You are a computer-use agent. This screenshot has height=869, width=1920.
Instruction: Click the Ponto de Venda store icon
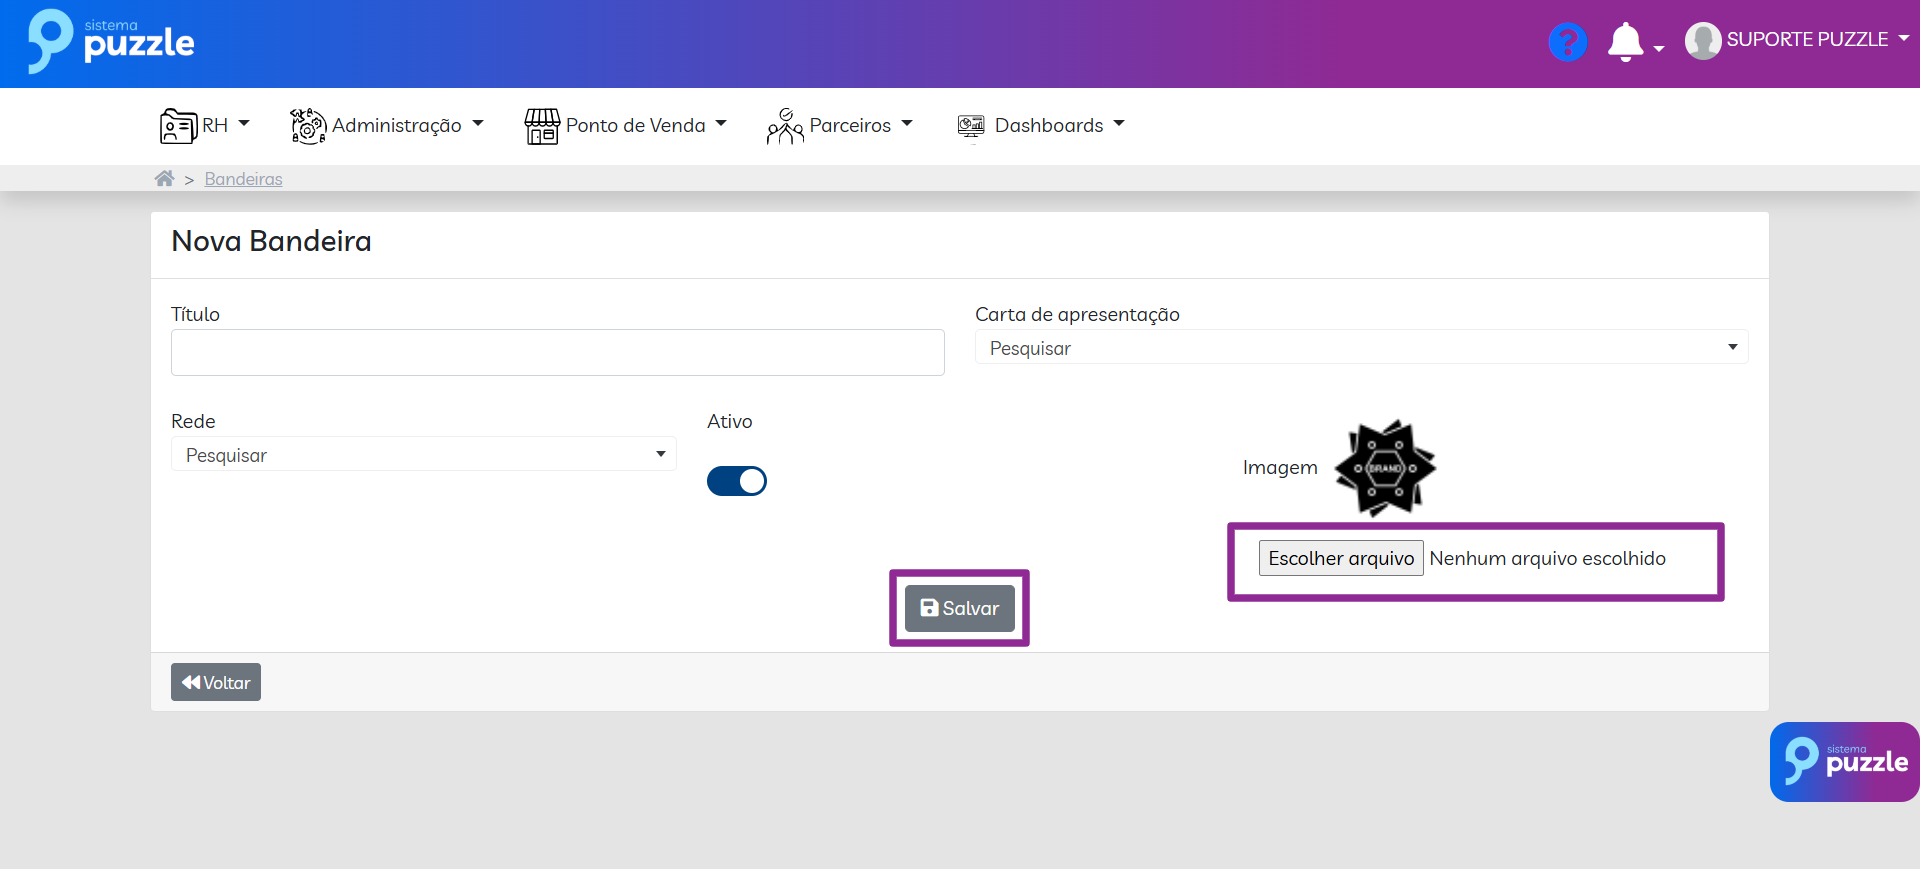(542, 126)
